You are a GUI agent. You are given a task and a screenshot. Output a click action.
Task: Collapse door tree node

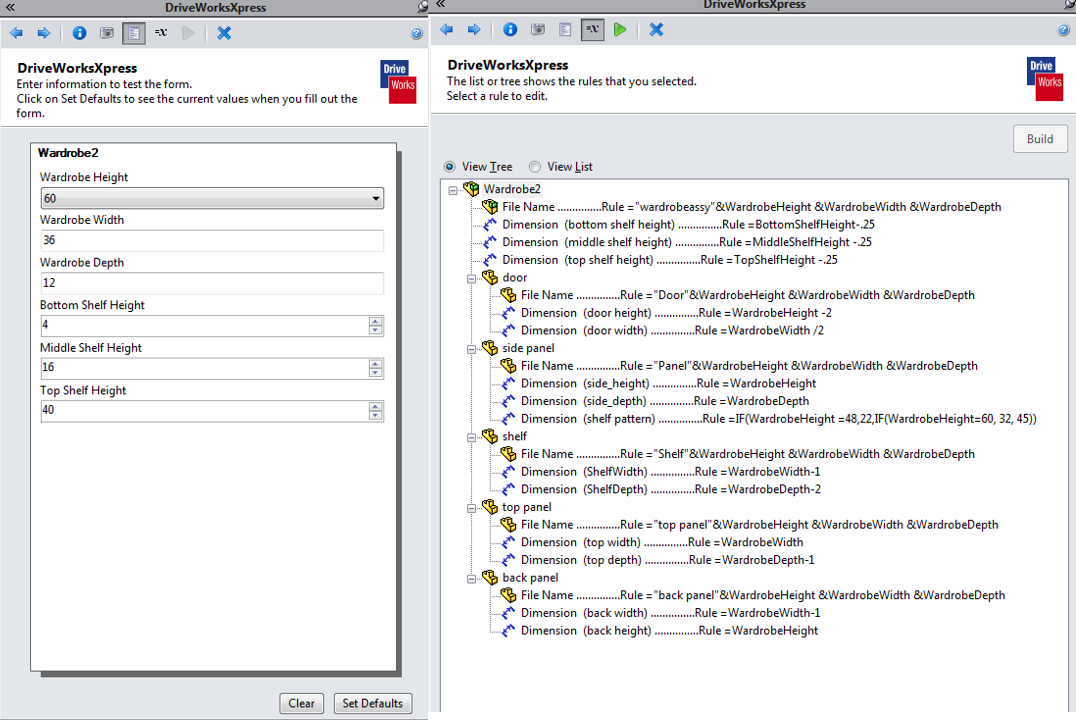coord(471,279)
